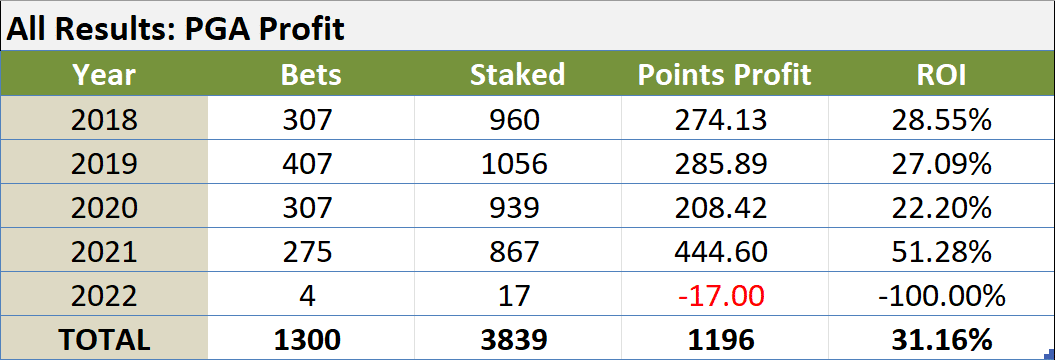
Task: Select the 2018 year cell
Action: (x=104, y=120)
